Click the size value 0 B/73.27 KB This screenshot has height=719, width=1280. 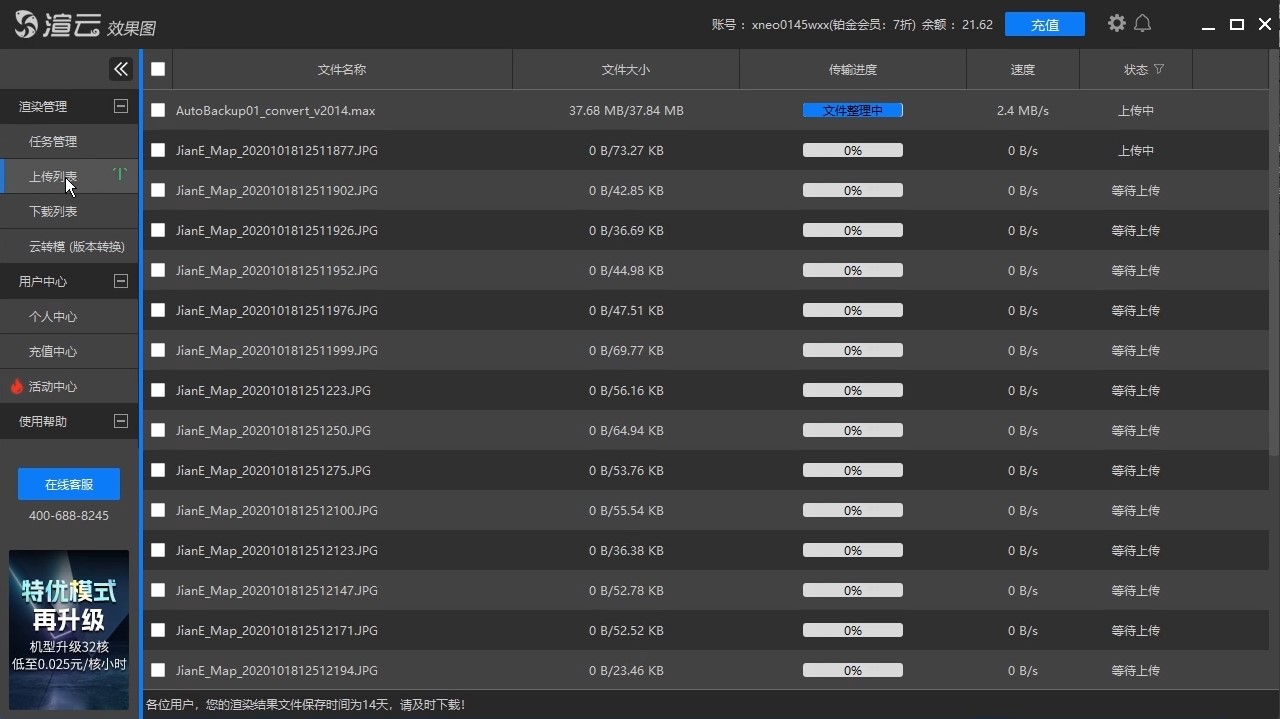click(x=626, y=150)
